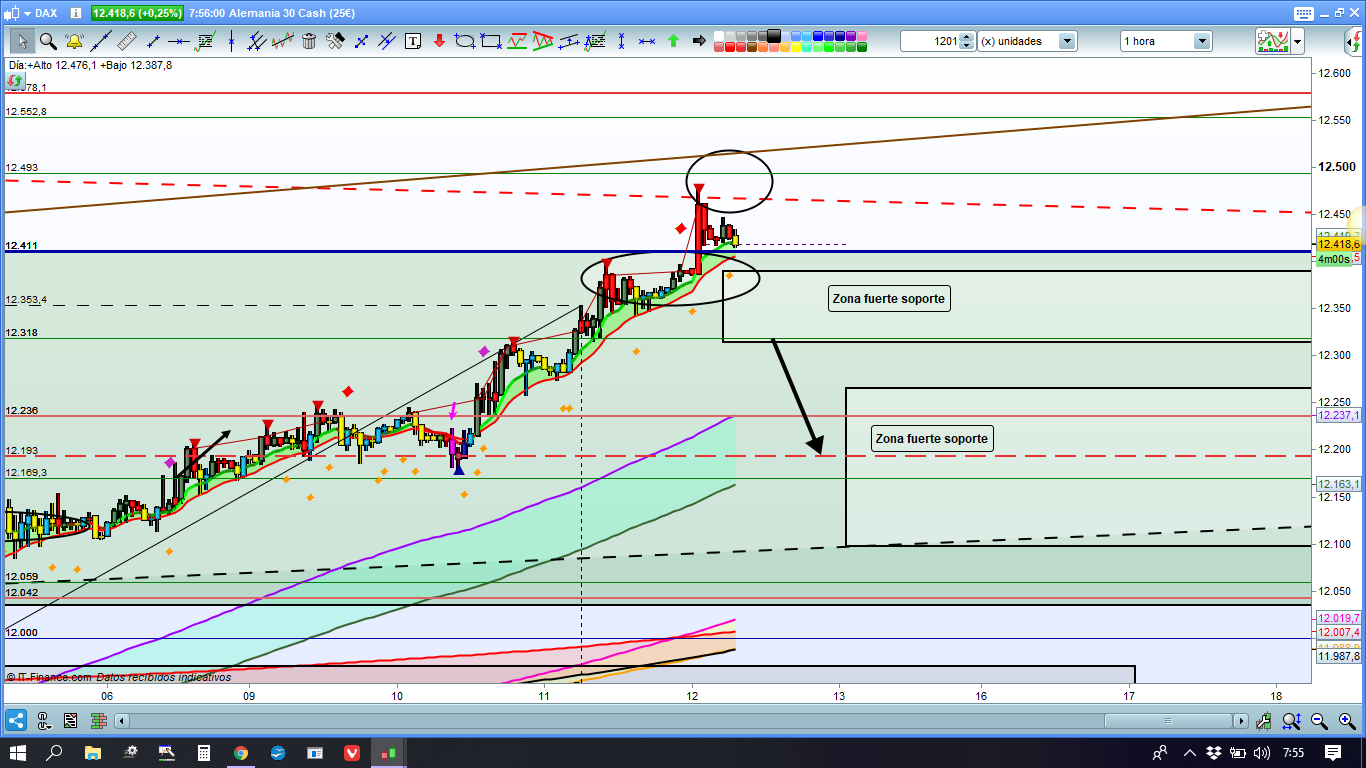
Task: Open the '(x) unidades' dropdown
Action: [x=1067, y=41]
